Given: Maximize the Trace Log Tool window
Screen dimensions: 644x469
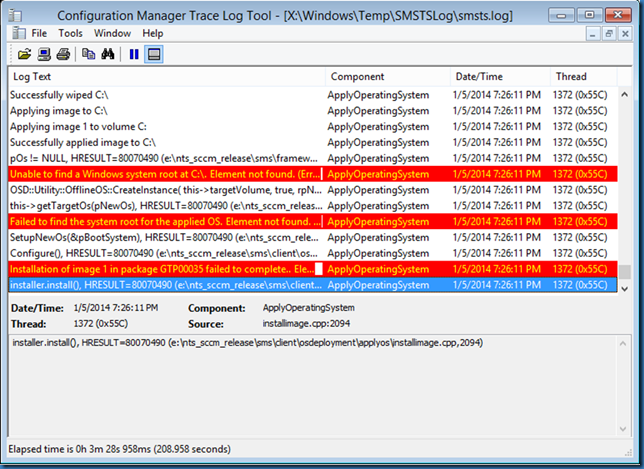Looking at the screenshot, I should coord(589,15).
